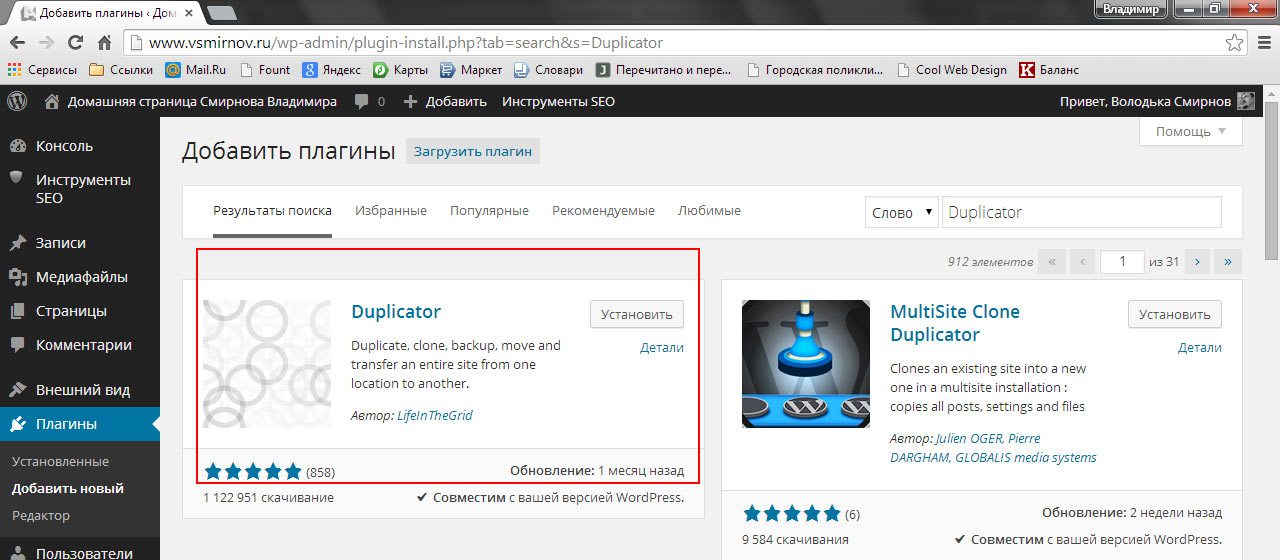This screenshot has width=1280, height=560.
Task: Install the MultiSite Clone Duplicator plugin
Action: [x=1175, y=314]
